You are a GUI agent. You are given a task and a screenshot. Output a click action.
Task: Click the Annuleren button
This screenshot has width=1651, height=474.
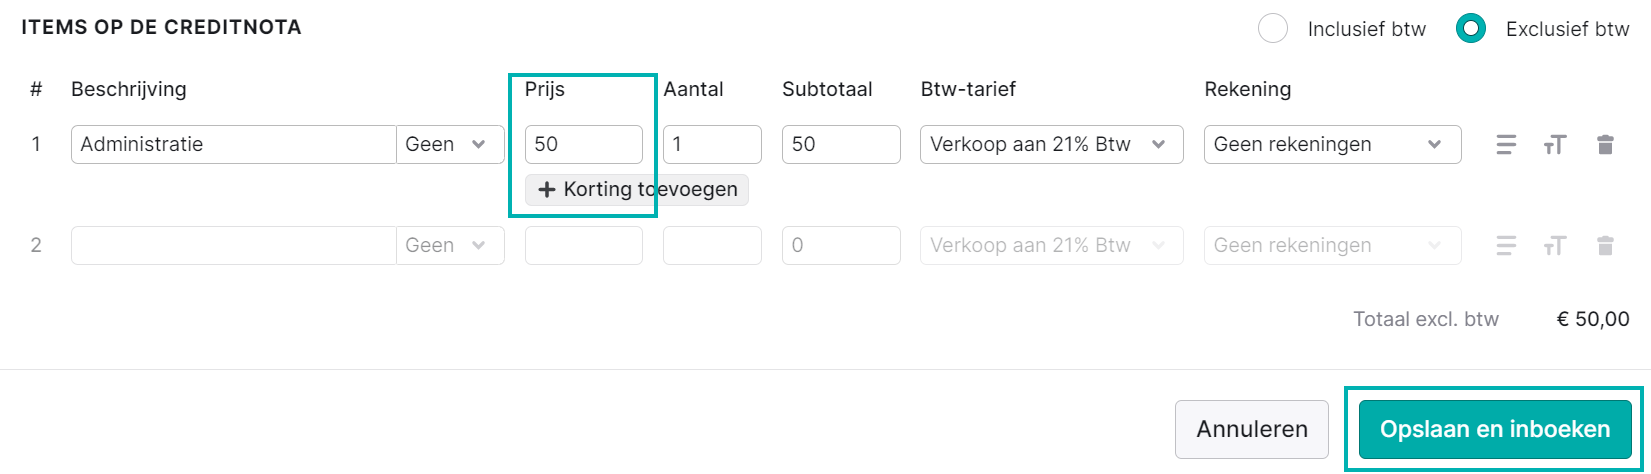tap(1252, 429)
